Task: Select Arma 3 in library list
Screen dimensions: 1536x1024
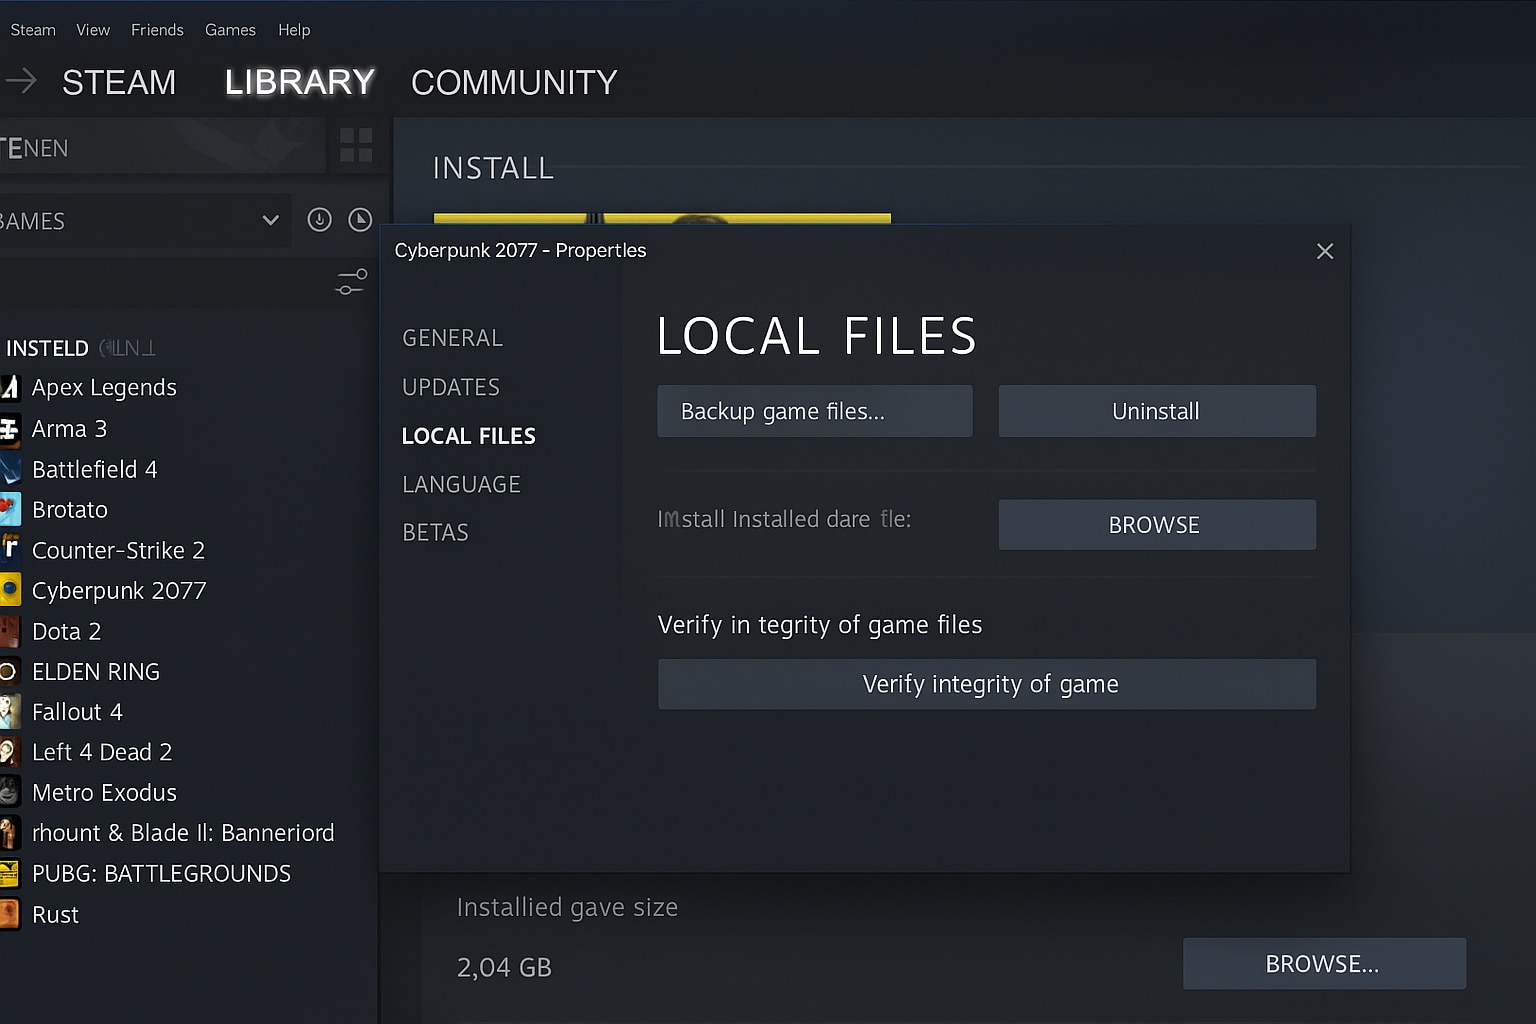Action: [69, 429]
